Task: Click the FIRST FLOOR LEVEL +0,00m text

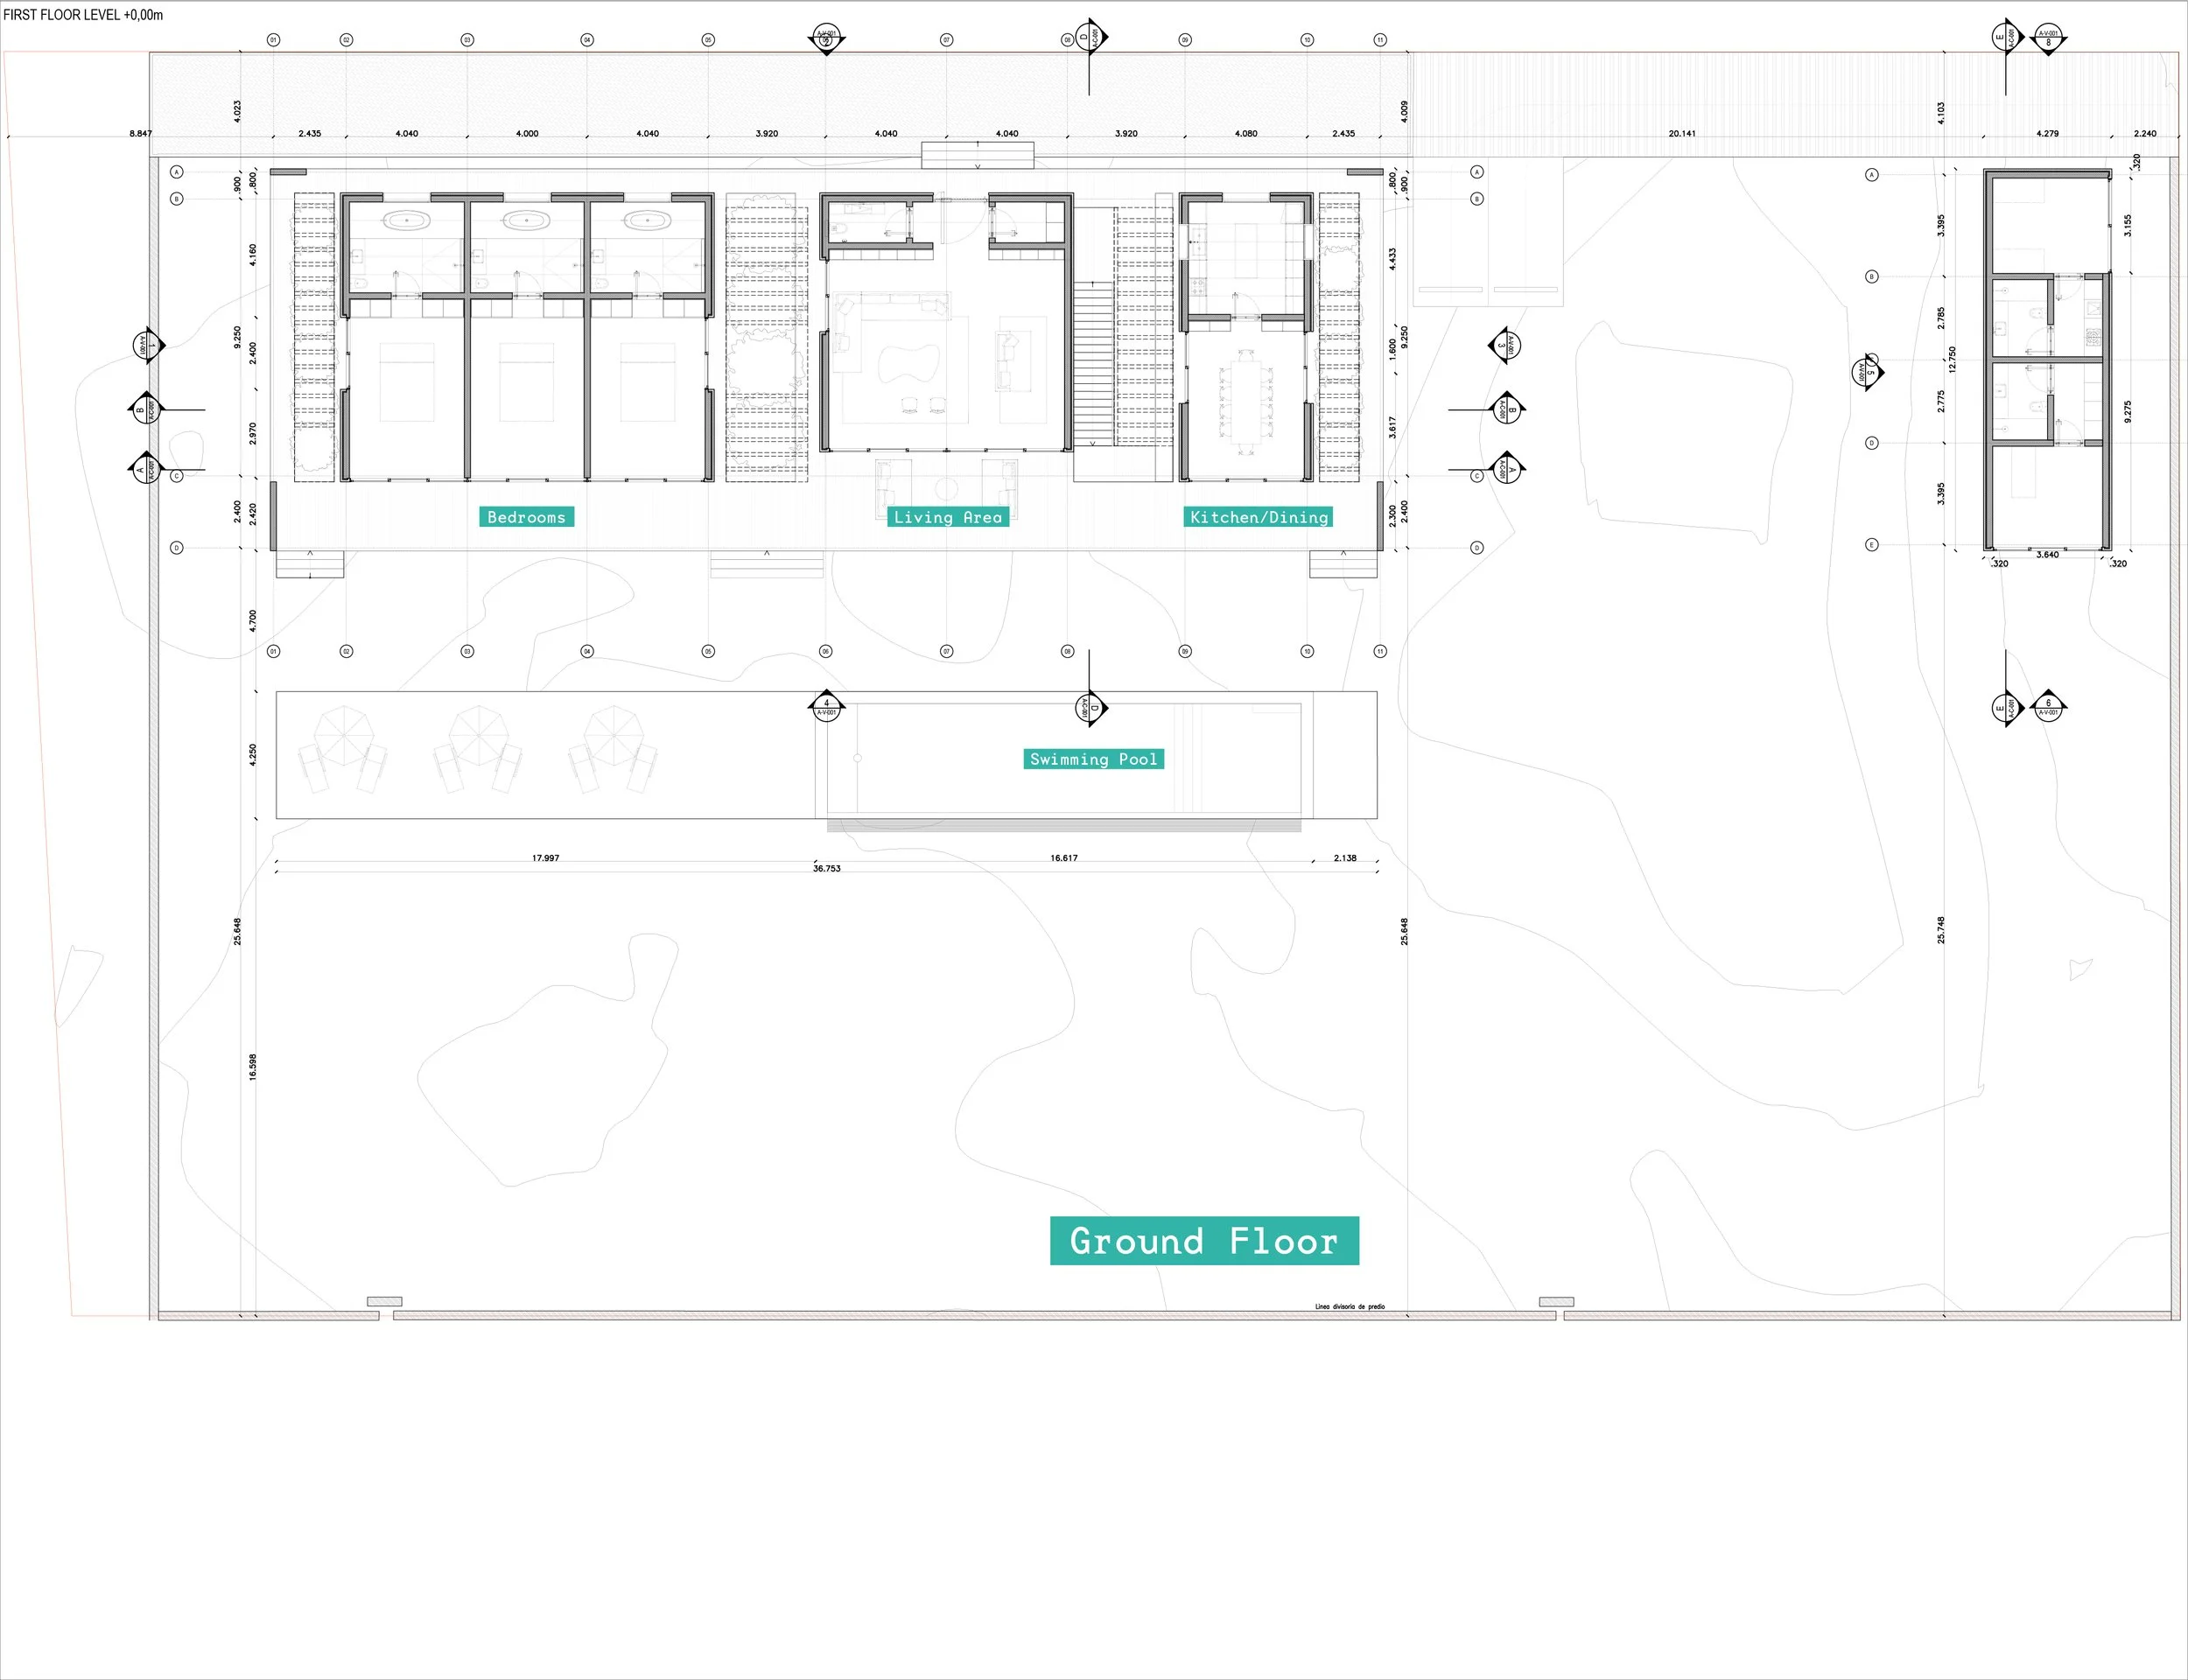Action: click(85, 16)
